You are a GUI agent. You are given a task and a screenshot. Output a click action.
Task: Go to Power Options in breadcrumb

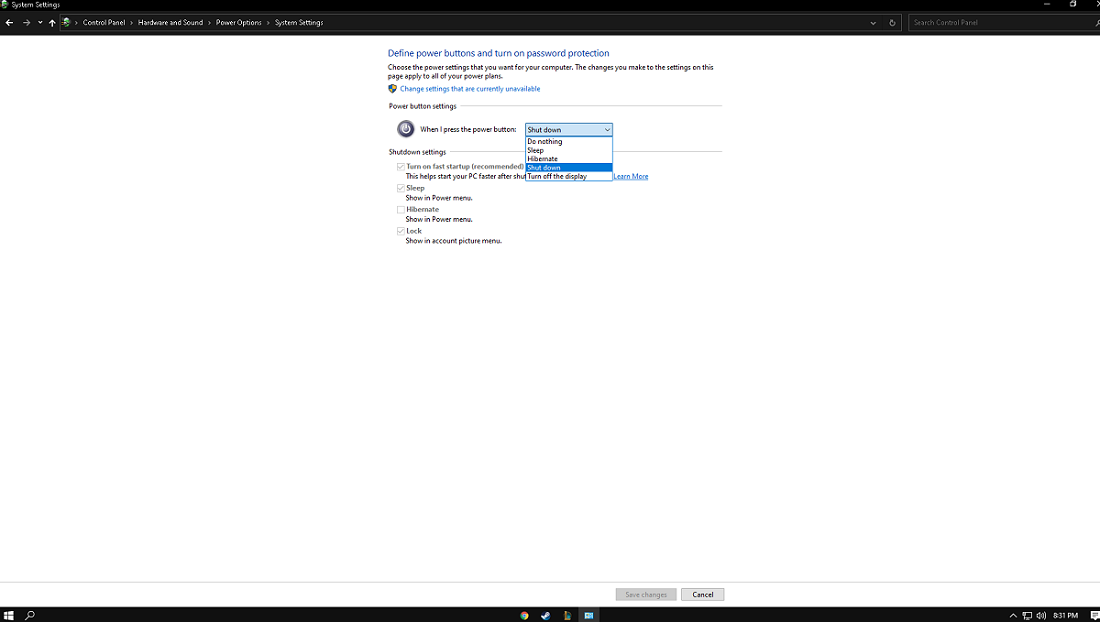(x=239, y=22)
